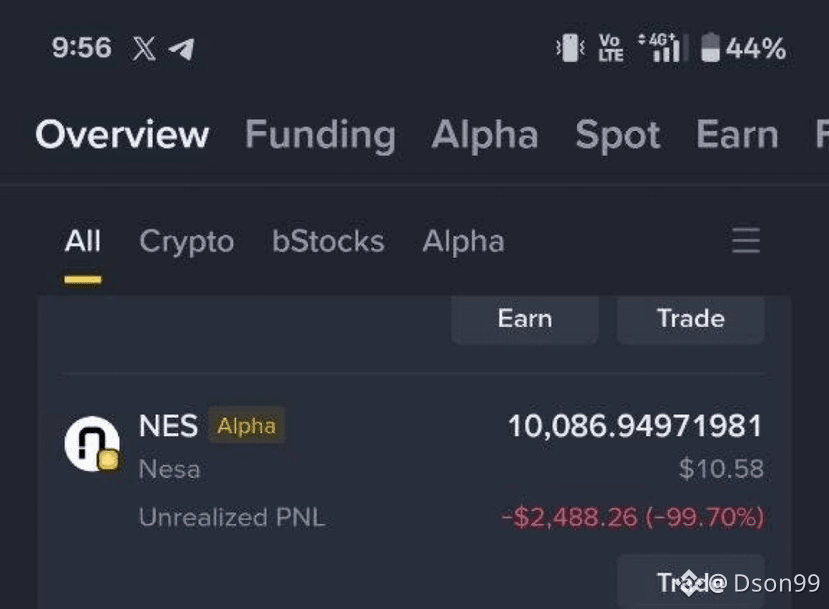829x609 pixels.
Task: Open the asset list filter menu icon
Action: pyautogui.click(x=746, y=241)
